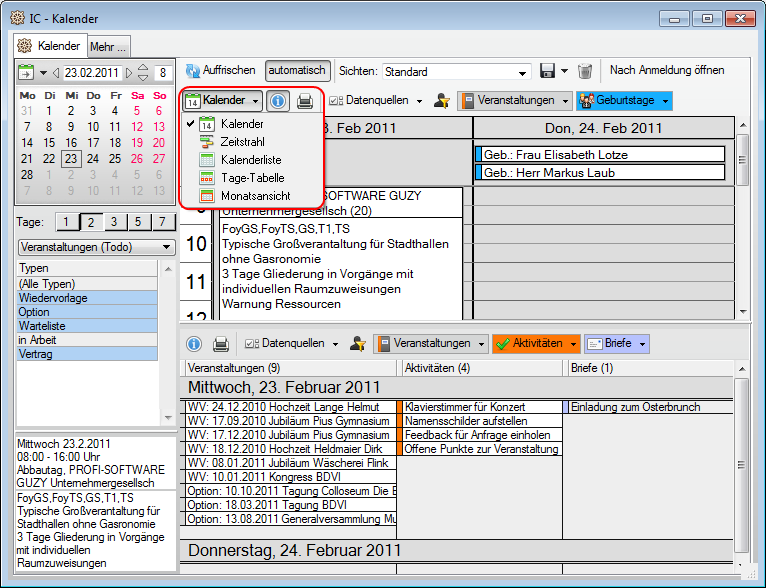Click the go-to-today calendar icon above mini calendar
This screenshot has width=766, height=588.
click(27, 73)
